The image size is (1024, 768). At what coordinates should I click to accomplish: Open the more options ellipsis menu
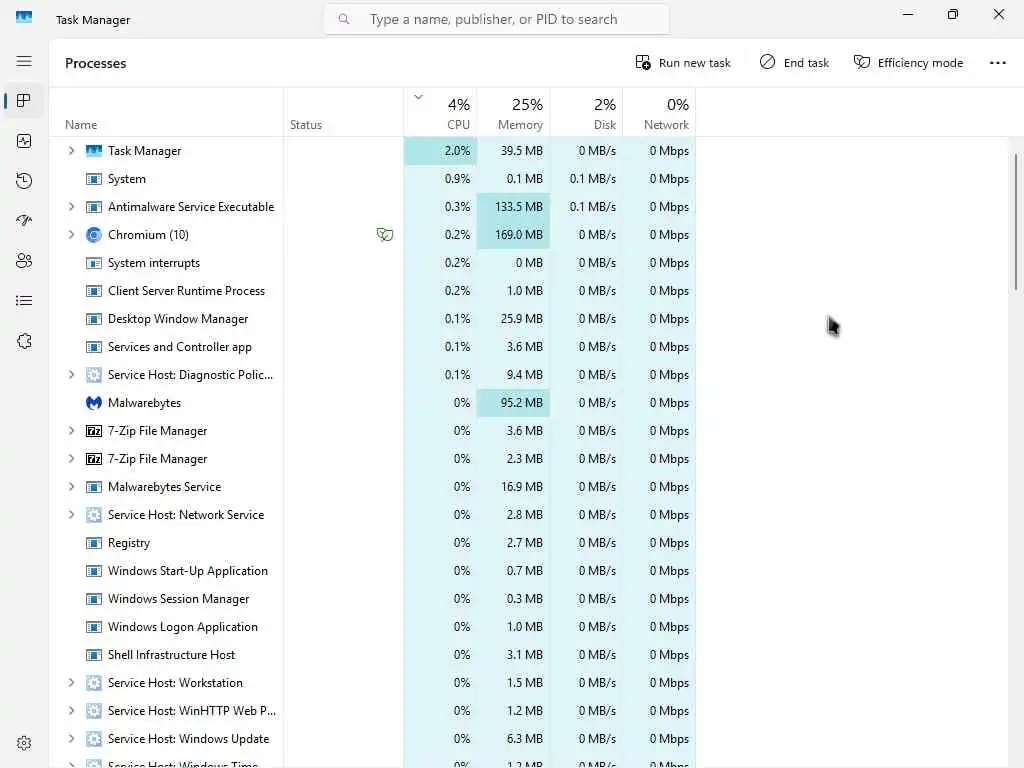pos(997,63)
